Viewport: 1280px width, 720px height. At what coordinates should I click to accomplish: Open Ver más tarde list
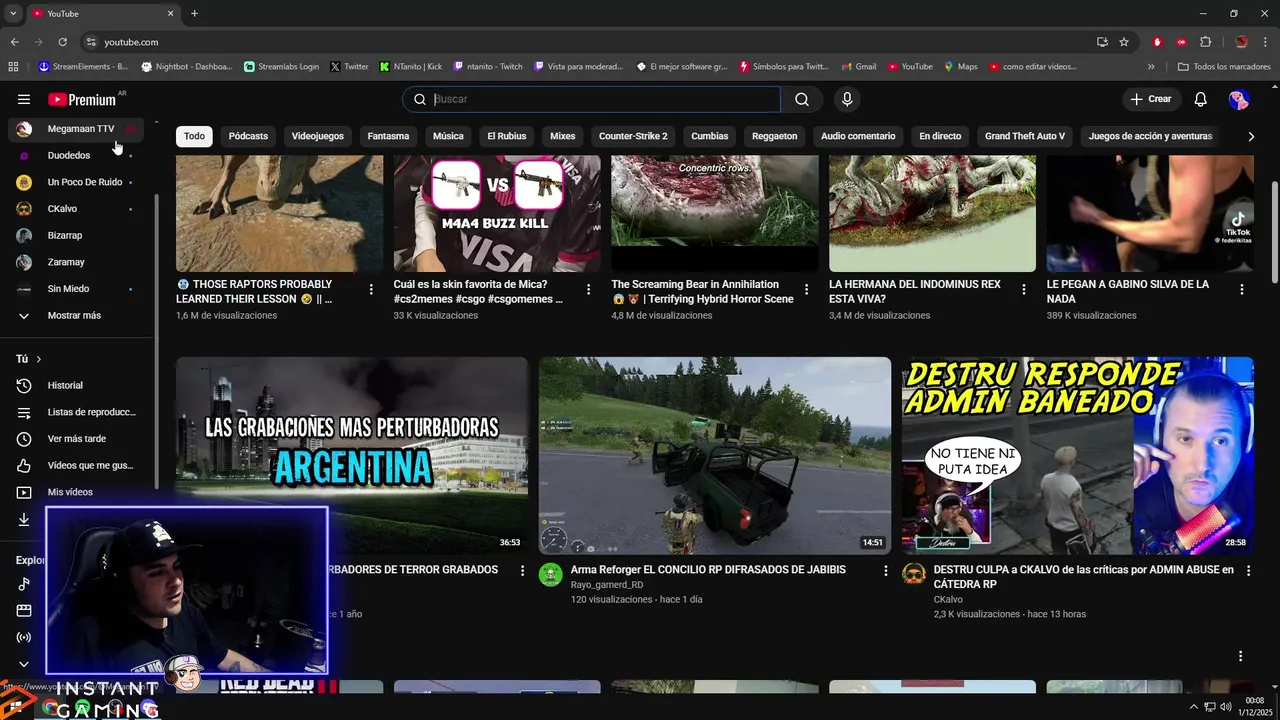coord(78,439)
